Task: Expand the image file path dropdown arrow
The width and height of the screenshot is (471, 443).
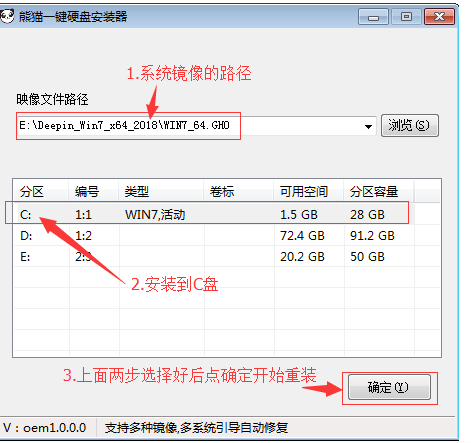Action: pyautogui.click(x=368, y=126)
